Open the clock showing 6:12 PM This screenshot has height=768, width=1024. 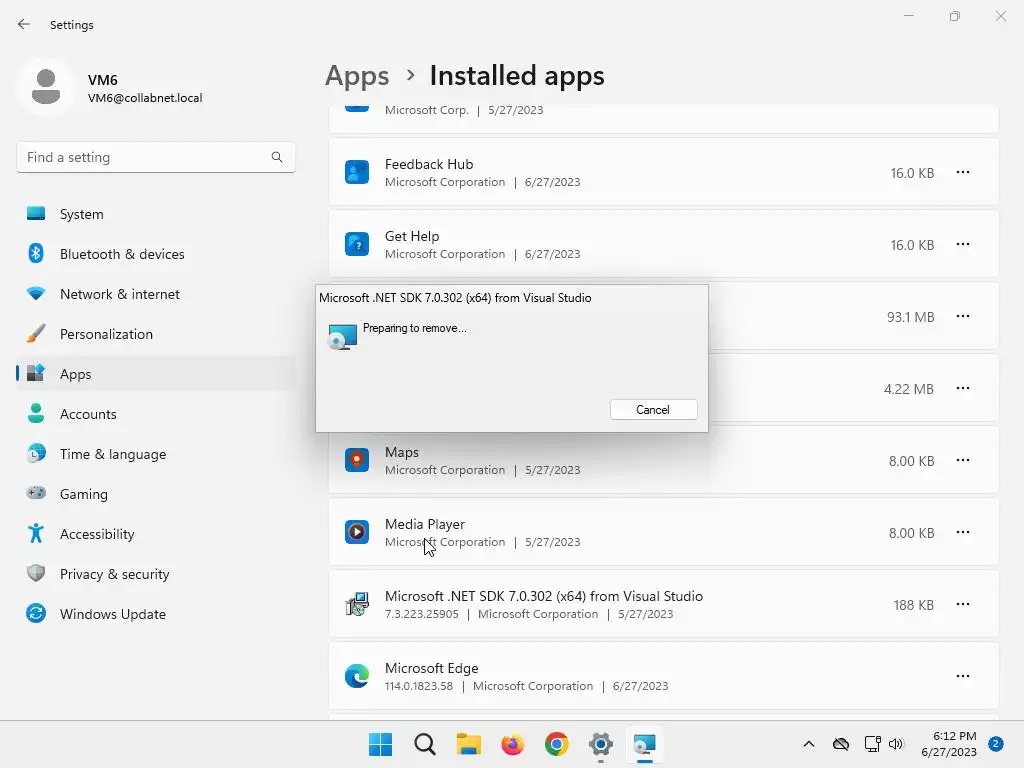click(949, 744)
